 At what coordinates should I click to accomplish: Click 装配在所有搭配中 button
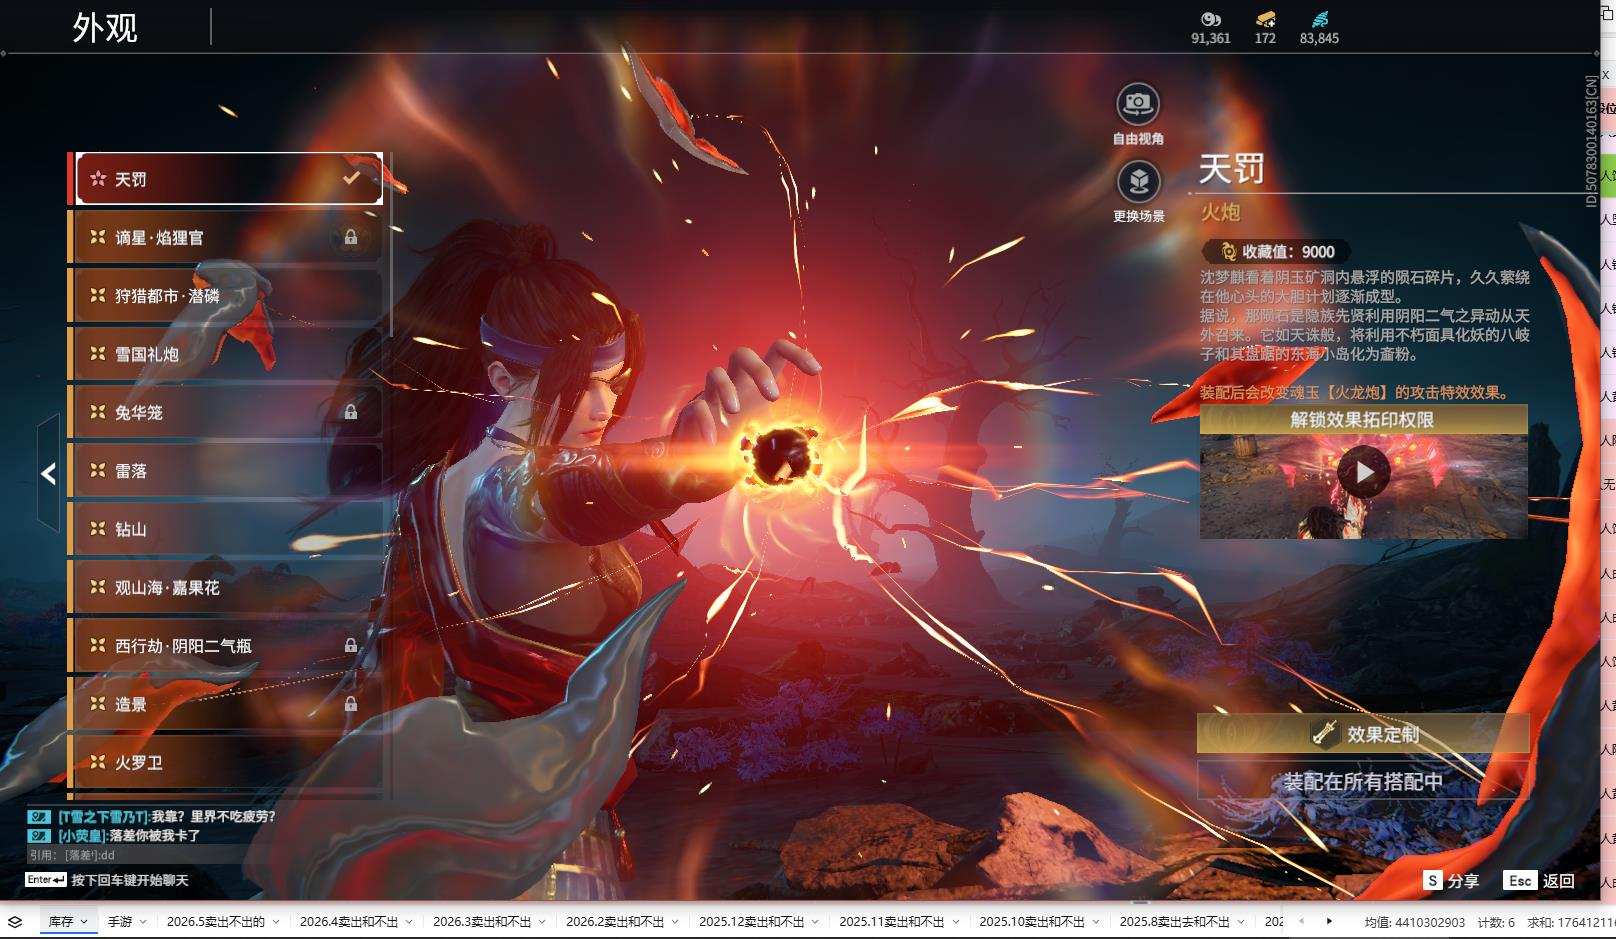1363,781
